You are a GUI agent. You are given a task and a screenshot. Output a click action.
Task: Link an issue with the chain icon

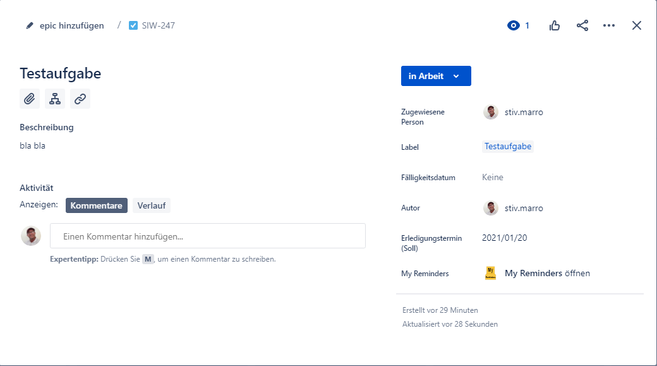coord(80,99)
